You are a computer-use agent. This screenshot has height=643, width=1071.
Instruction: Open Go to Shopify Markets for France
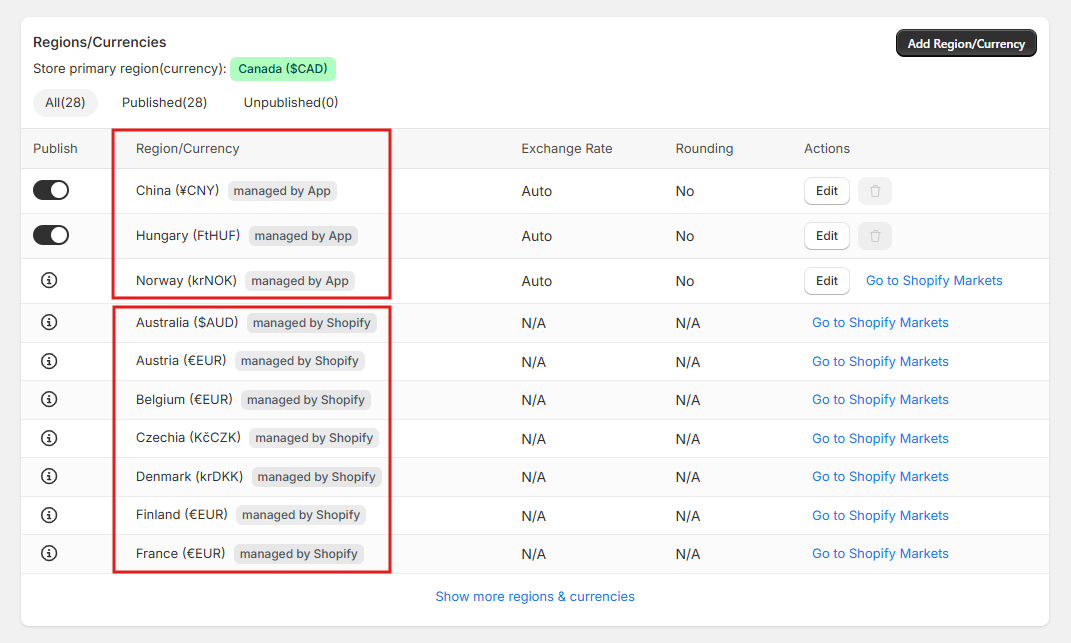[880, 553]
